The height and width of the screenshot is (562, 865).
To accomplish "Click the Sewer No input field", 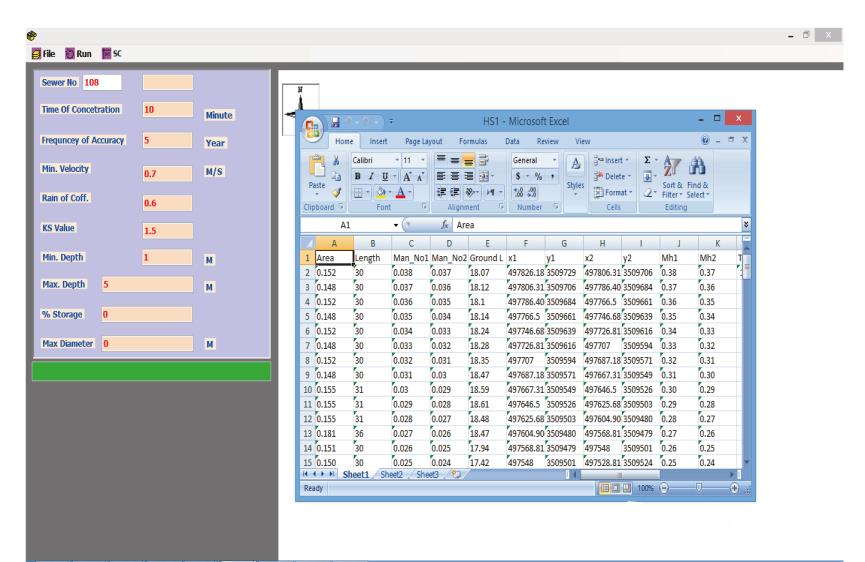I will [102, 82].
